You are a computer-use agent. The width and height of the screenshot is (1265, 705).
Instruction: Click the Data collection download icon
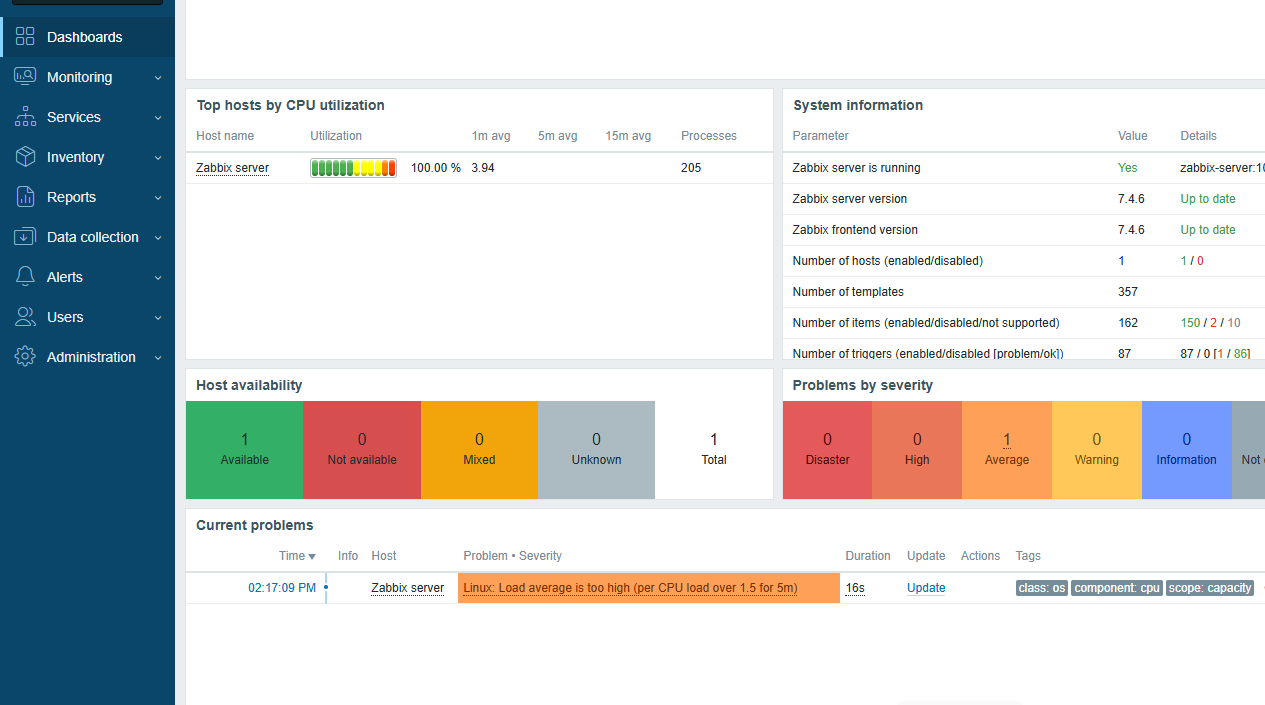click(25, 237)
